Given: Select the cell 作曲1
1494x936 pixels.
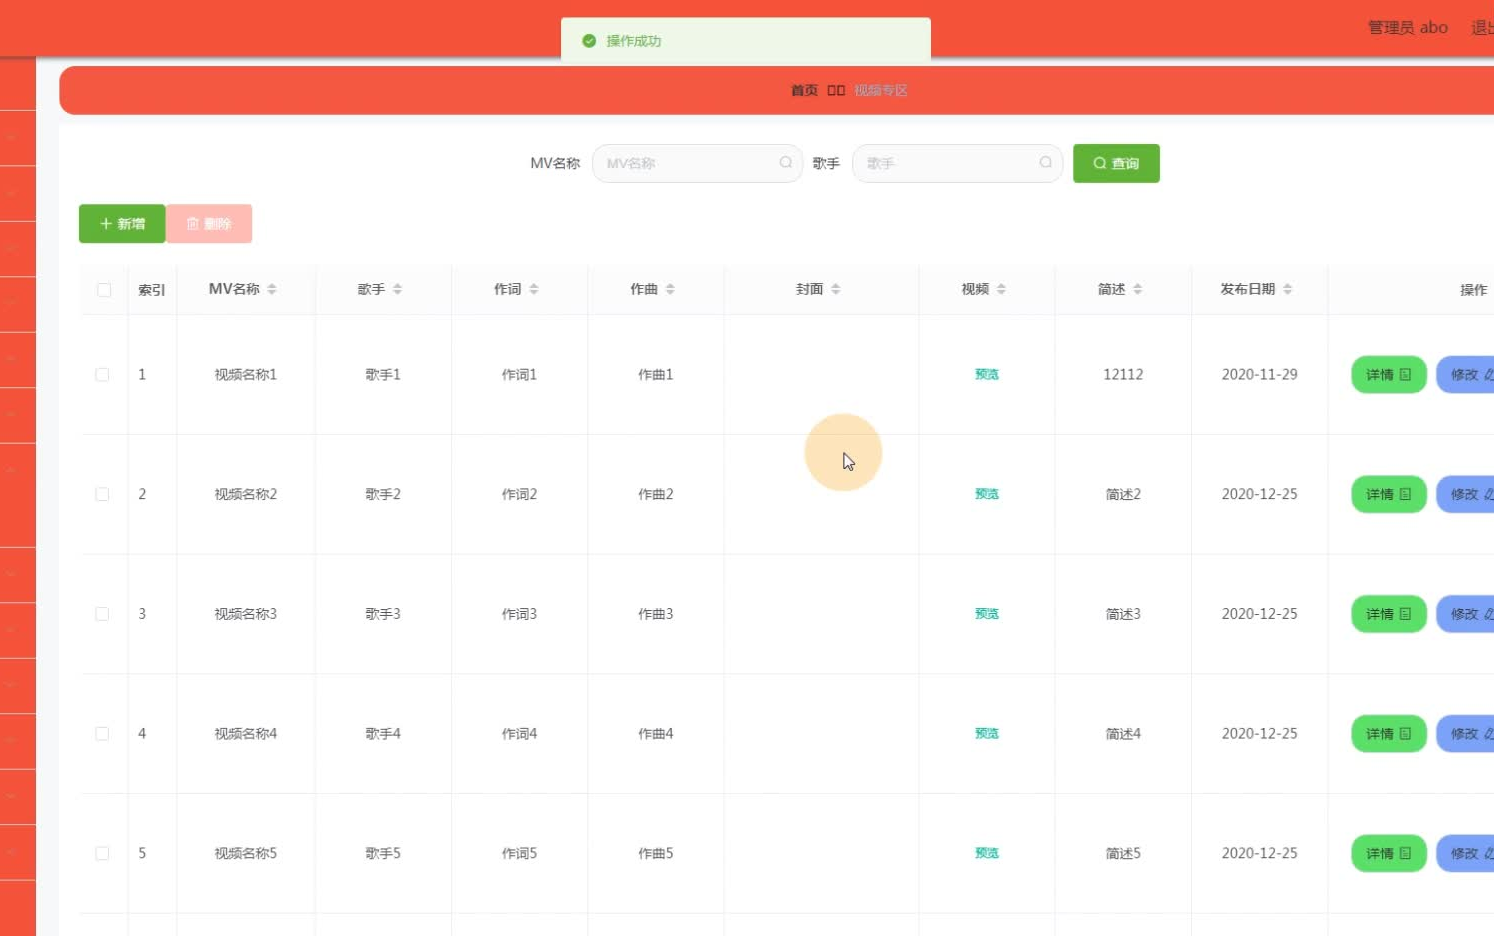Looking at the screenshot, I should tap(656, 374).
